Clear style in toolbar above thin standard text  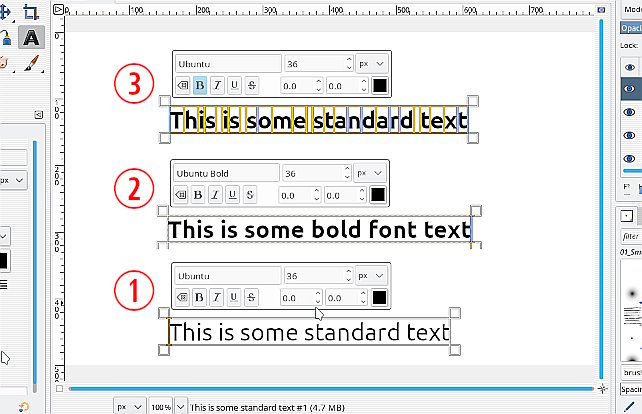[182, 297]
